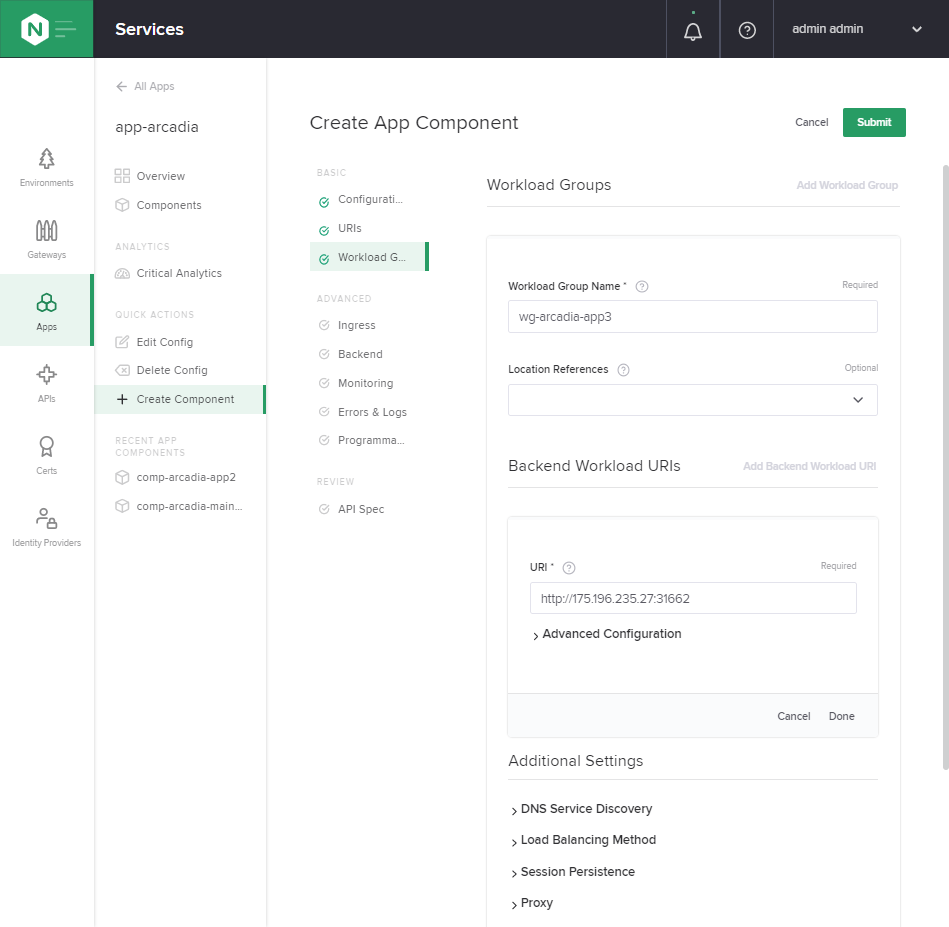Click the Critical Analytics gauge icon

(122, 274)
